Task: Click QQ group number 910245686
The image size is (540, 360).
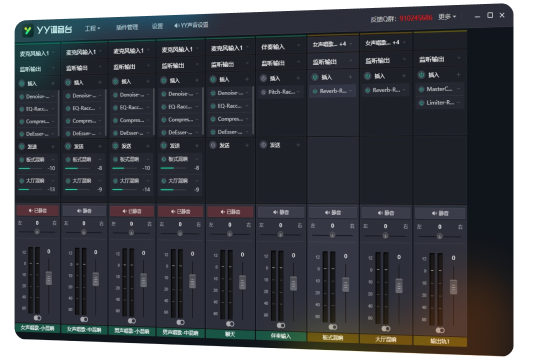Action: [416, 18]
